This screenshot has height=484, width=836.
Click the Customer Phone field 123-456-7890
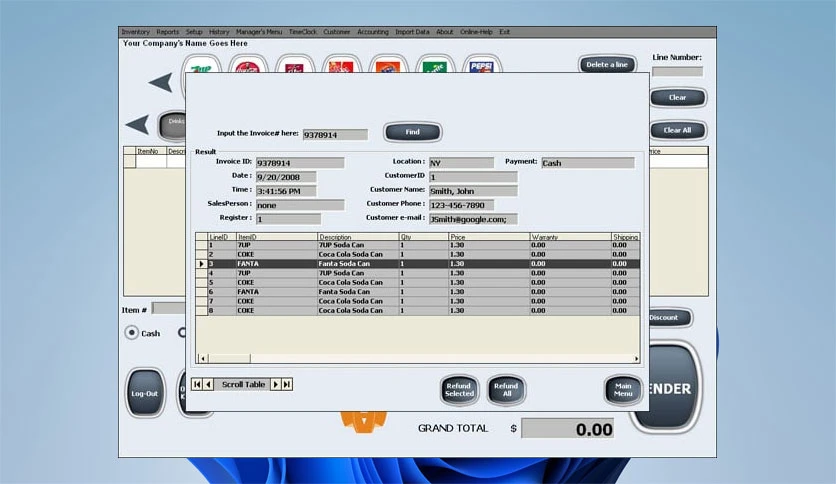click(x=462, y=205)
